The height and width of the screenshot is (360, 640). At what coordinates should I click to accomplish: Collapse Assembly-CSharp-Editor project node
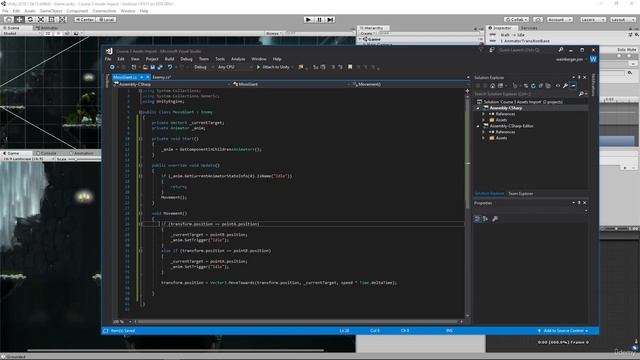click(x=478, y=126)
